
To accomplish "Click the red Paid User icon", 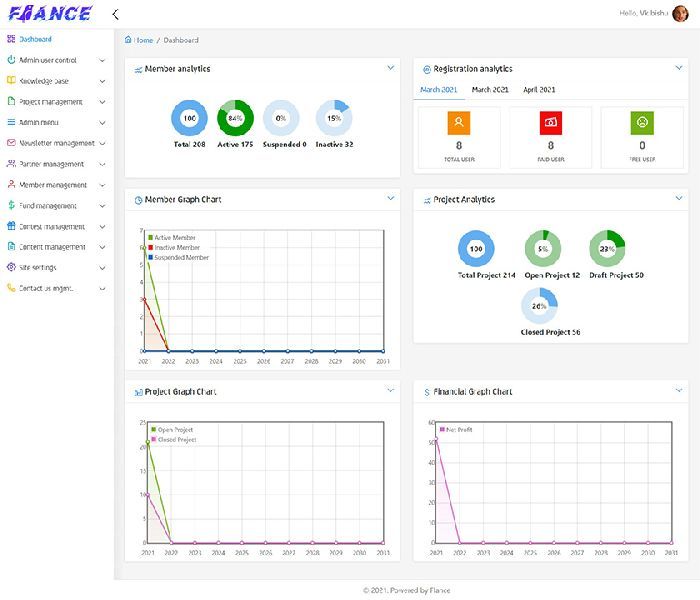I will coord(550,122).
